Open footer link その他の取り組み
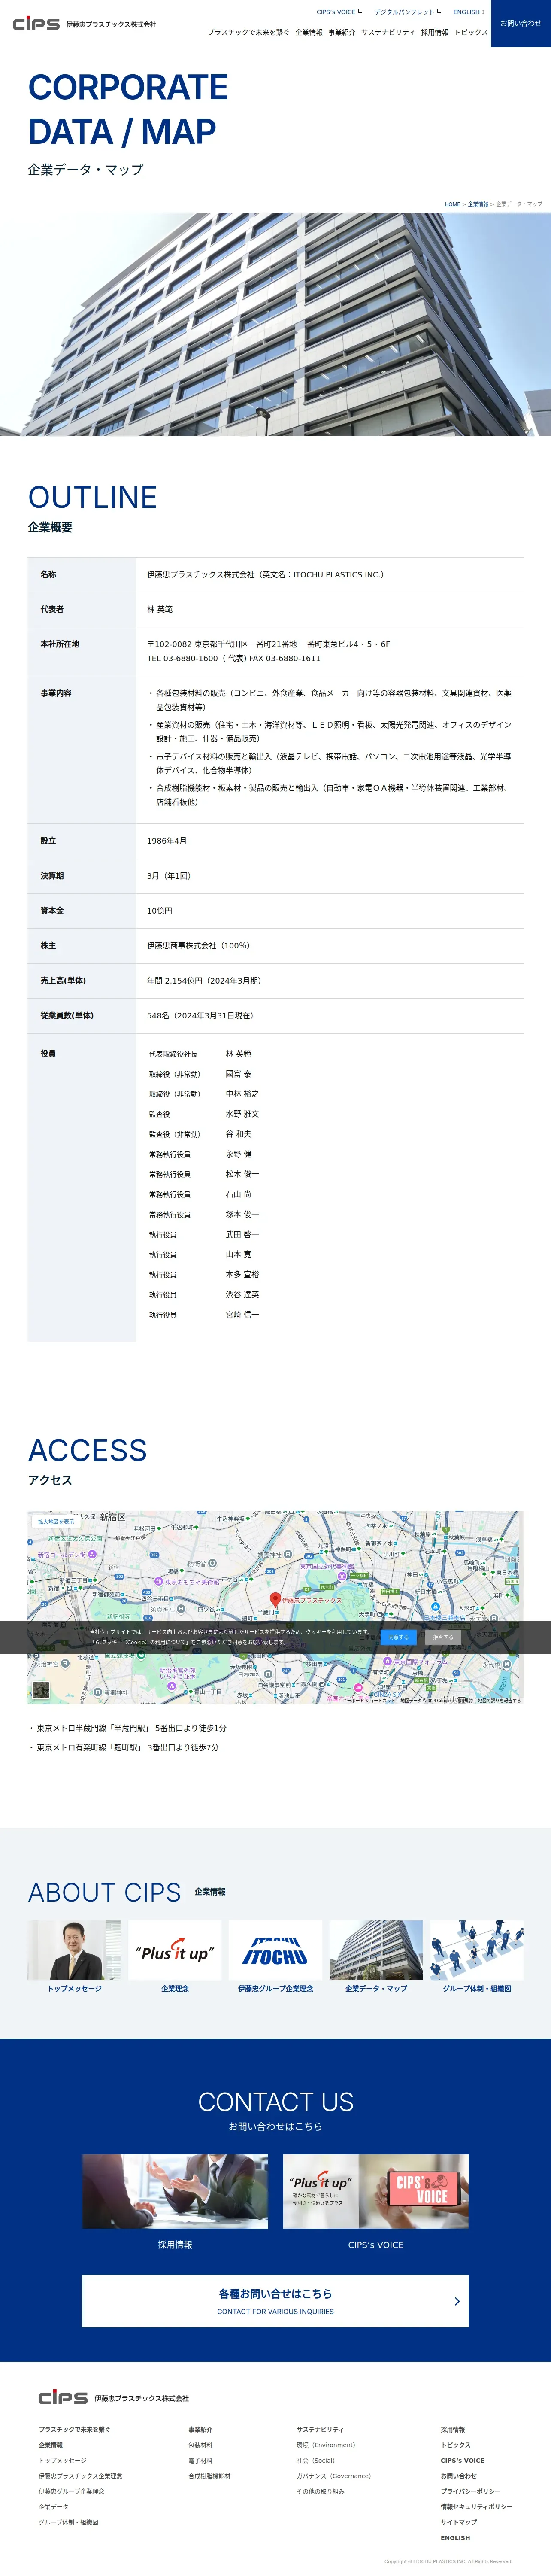 [x=320, y=2491]
